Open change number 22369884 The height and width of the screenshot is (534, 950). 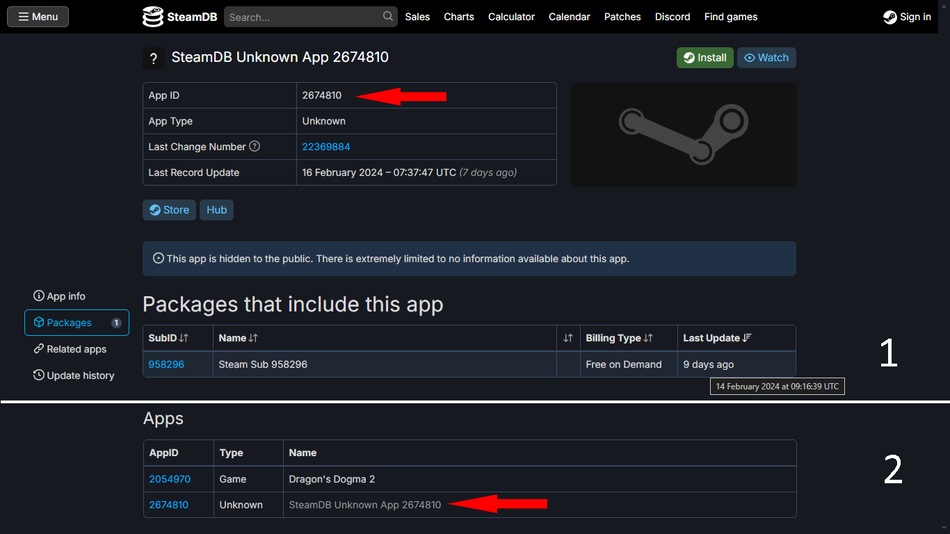(x=326, y=147)
